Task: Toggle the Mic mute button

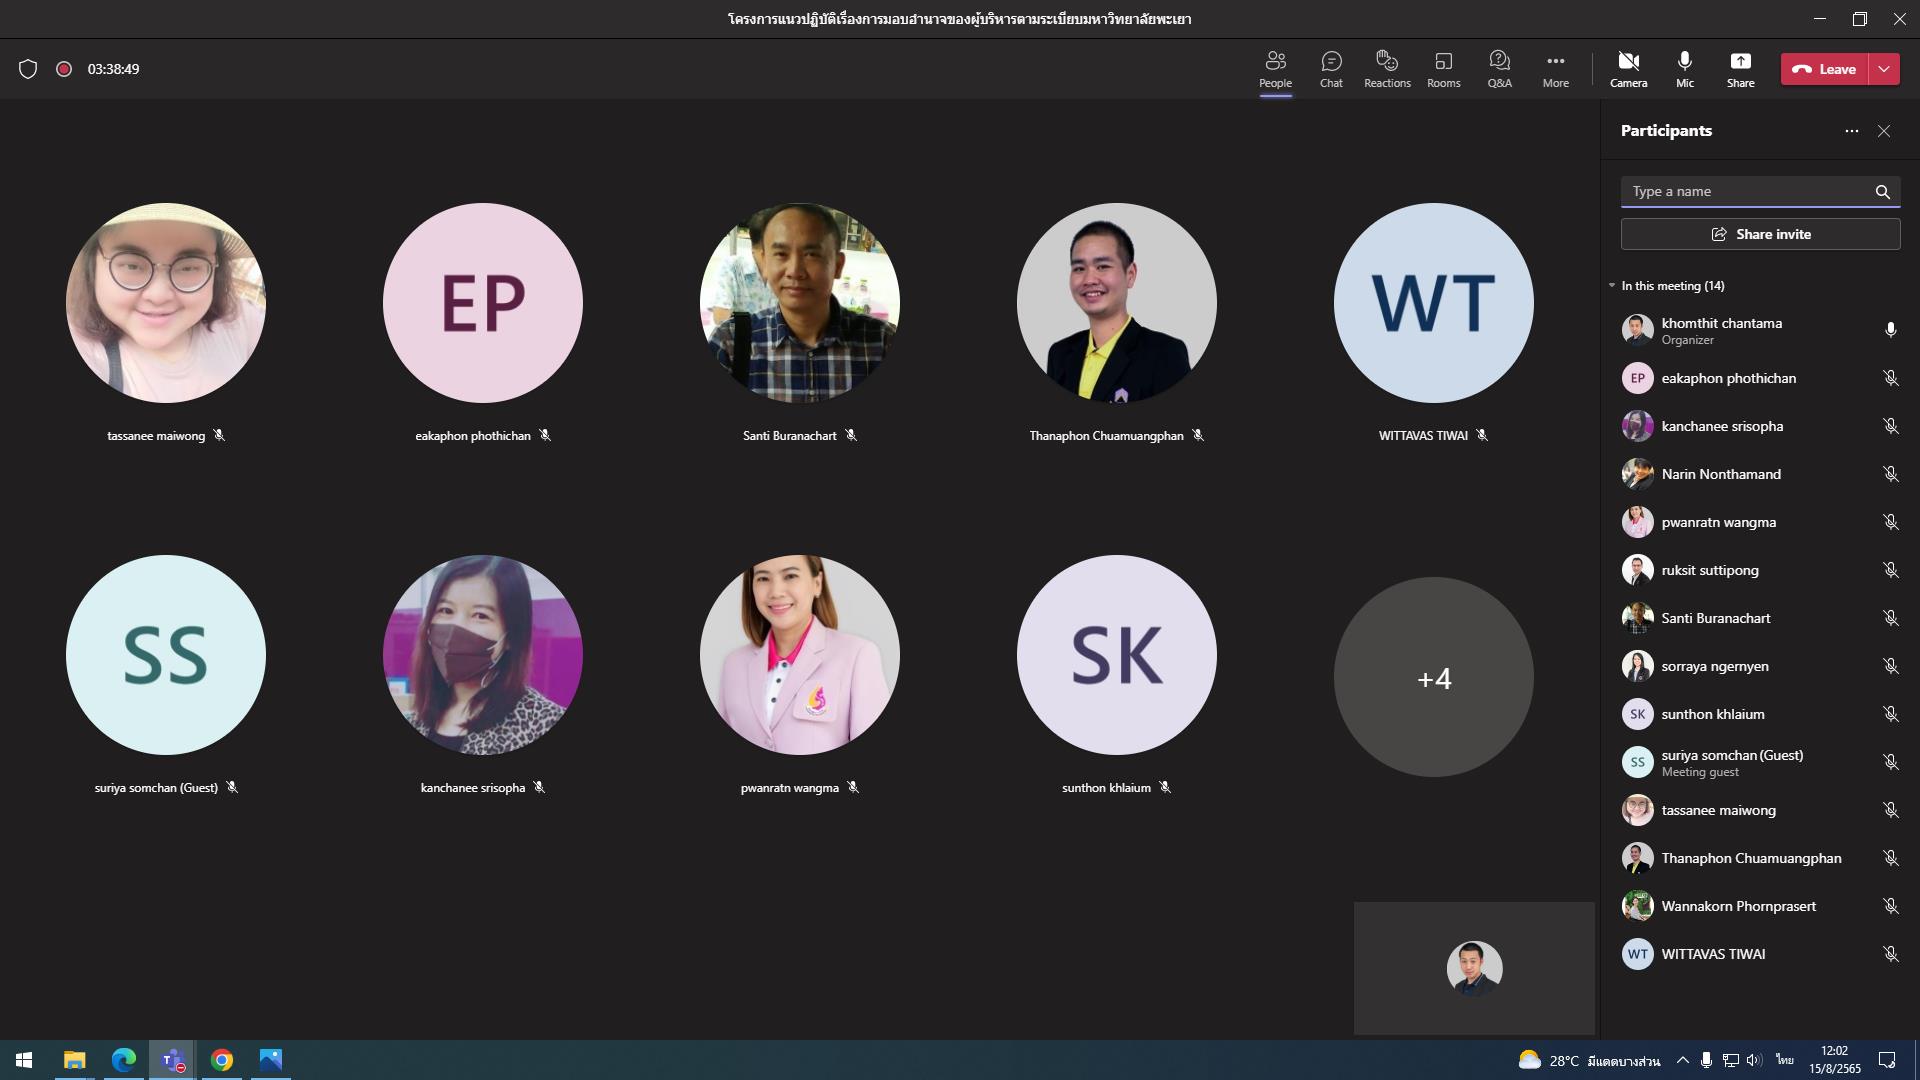Action: click(1685, 70)
